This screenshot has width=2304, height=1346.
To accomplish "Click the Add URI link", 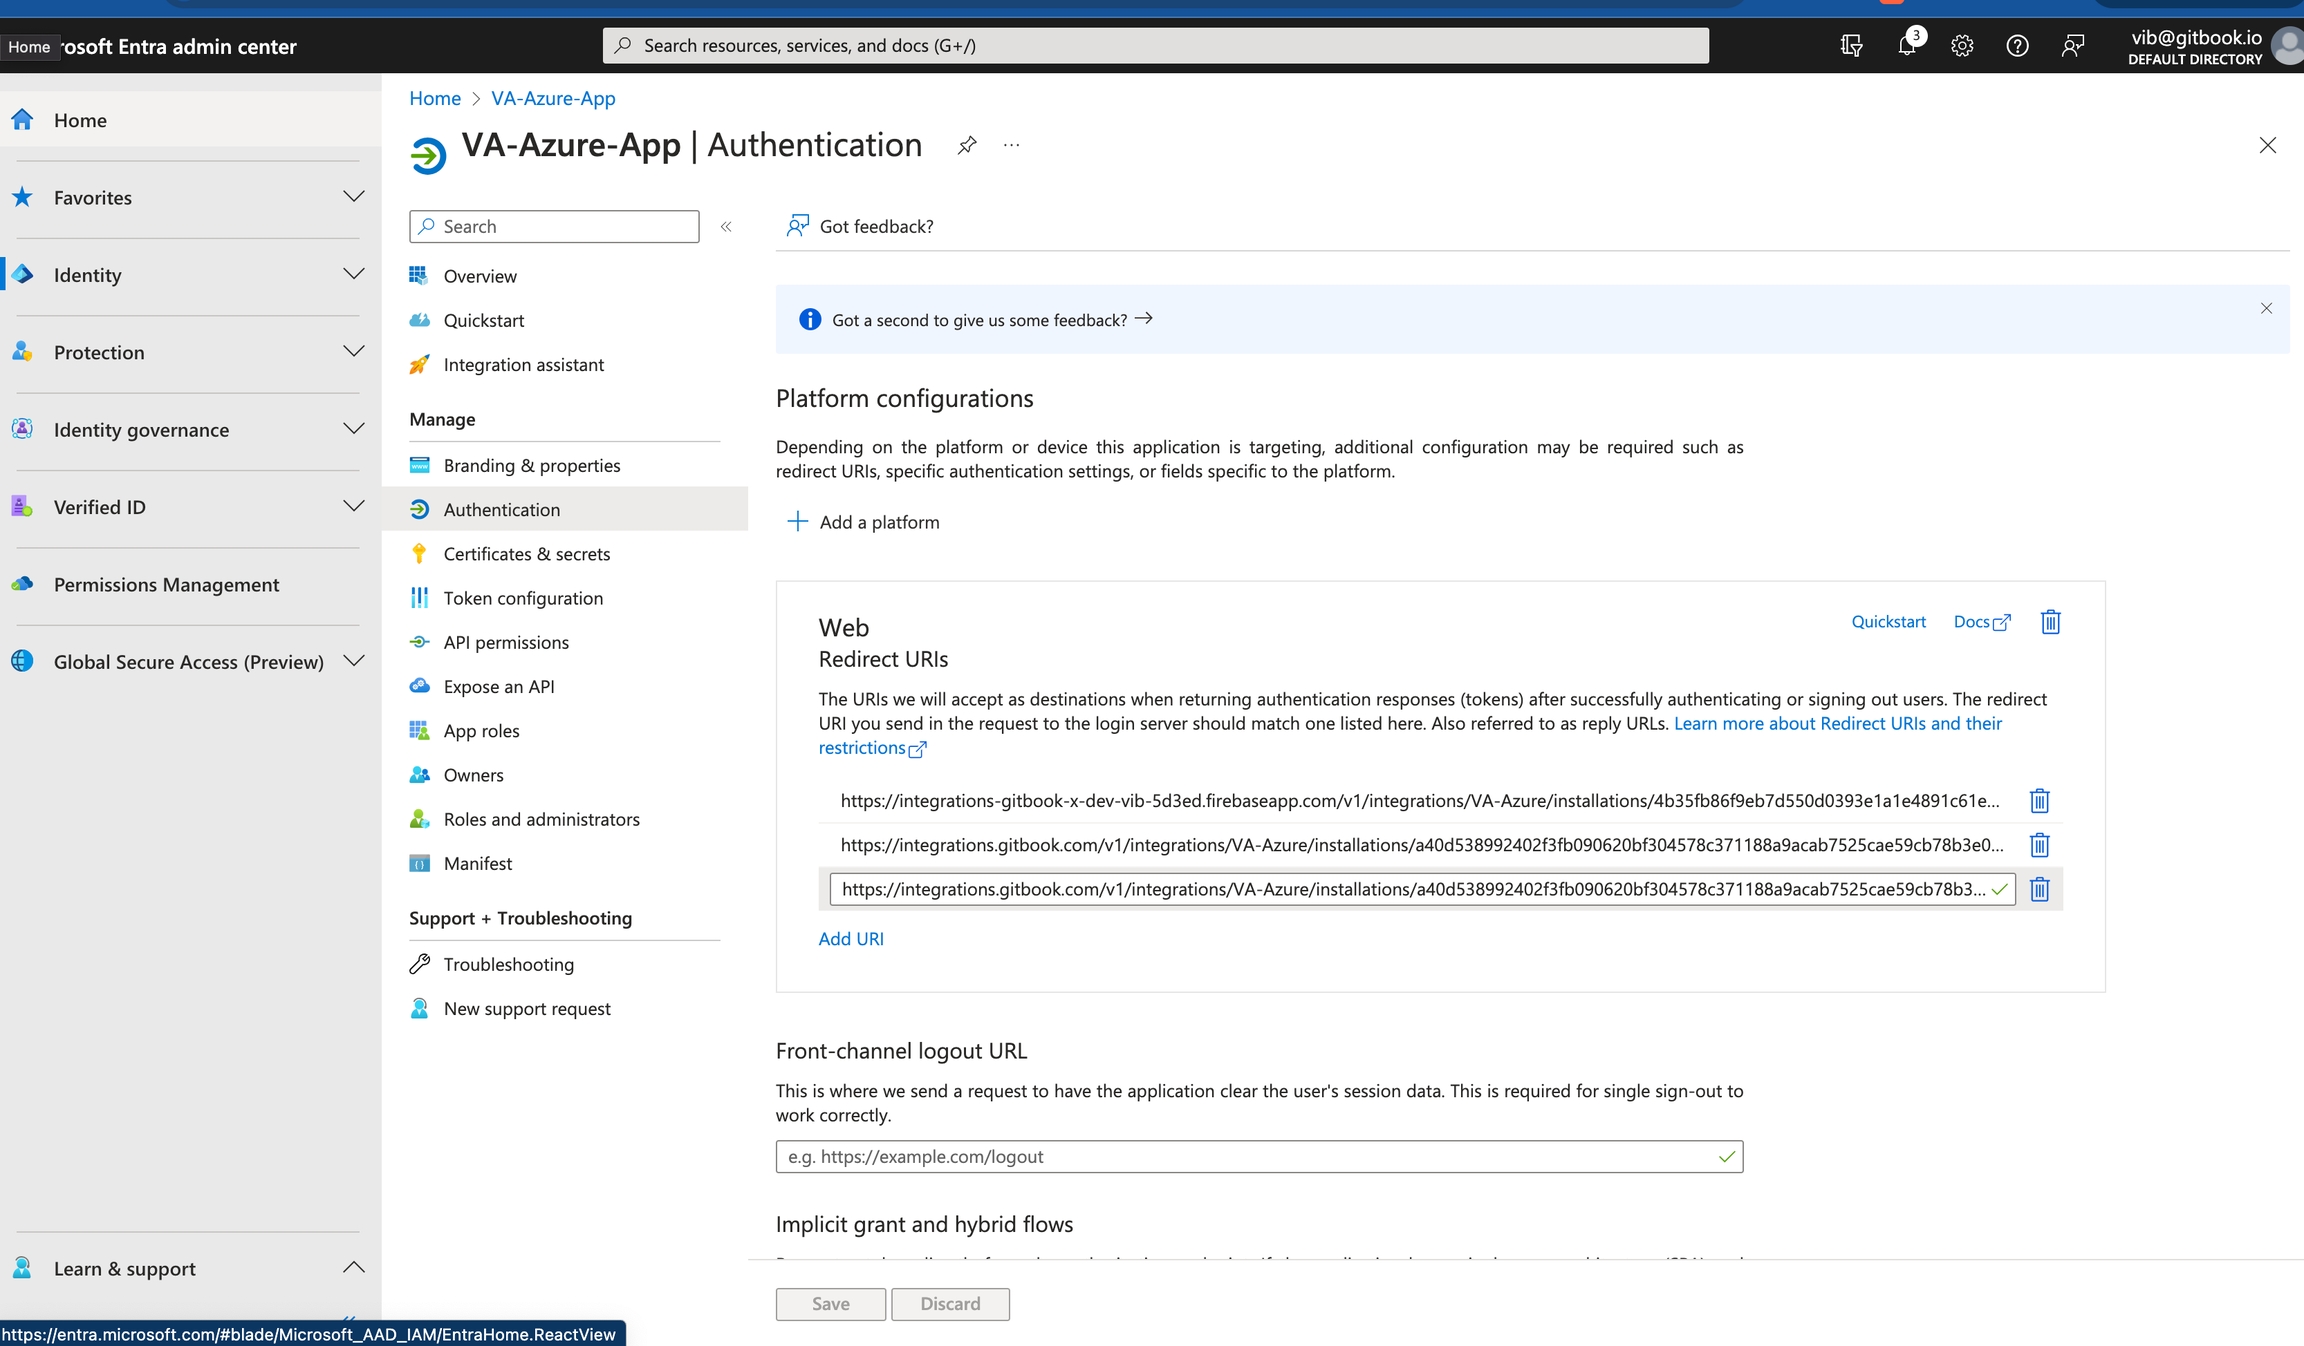I will click(851, 938).
